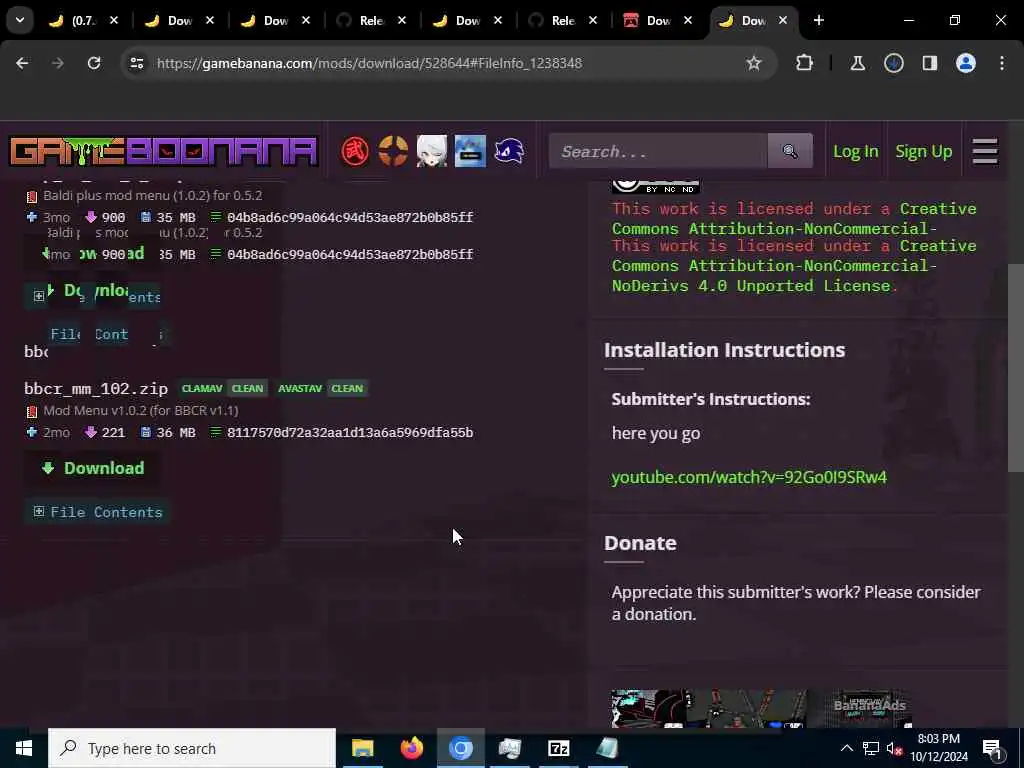Bookmark this page with star icon
The height and width of the screenshot is (768, 1024).
[x=754, y=63]
